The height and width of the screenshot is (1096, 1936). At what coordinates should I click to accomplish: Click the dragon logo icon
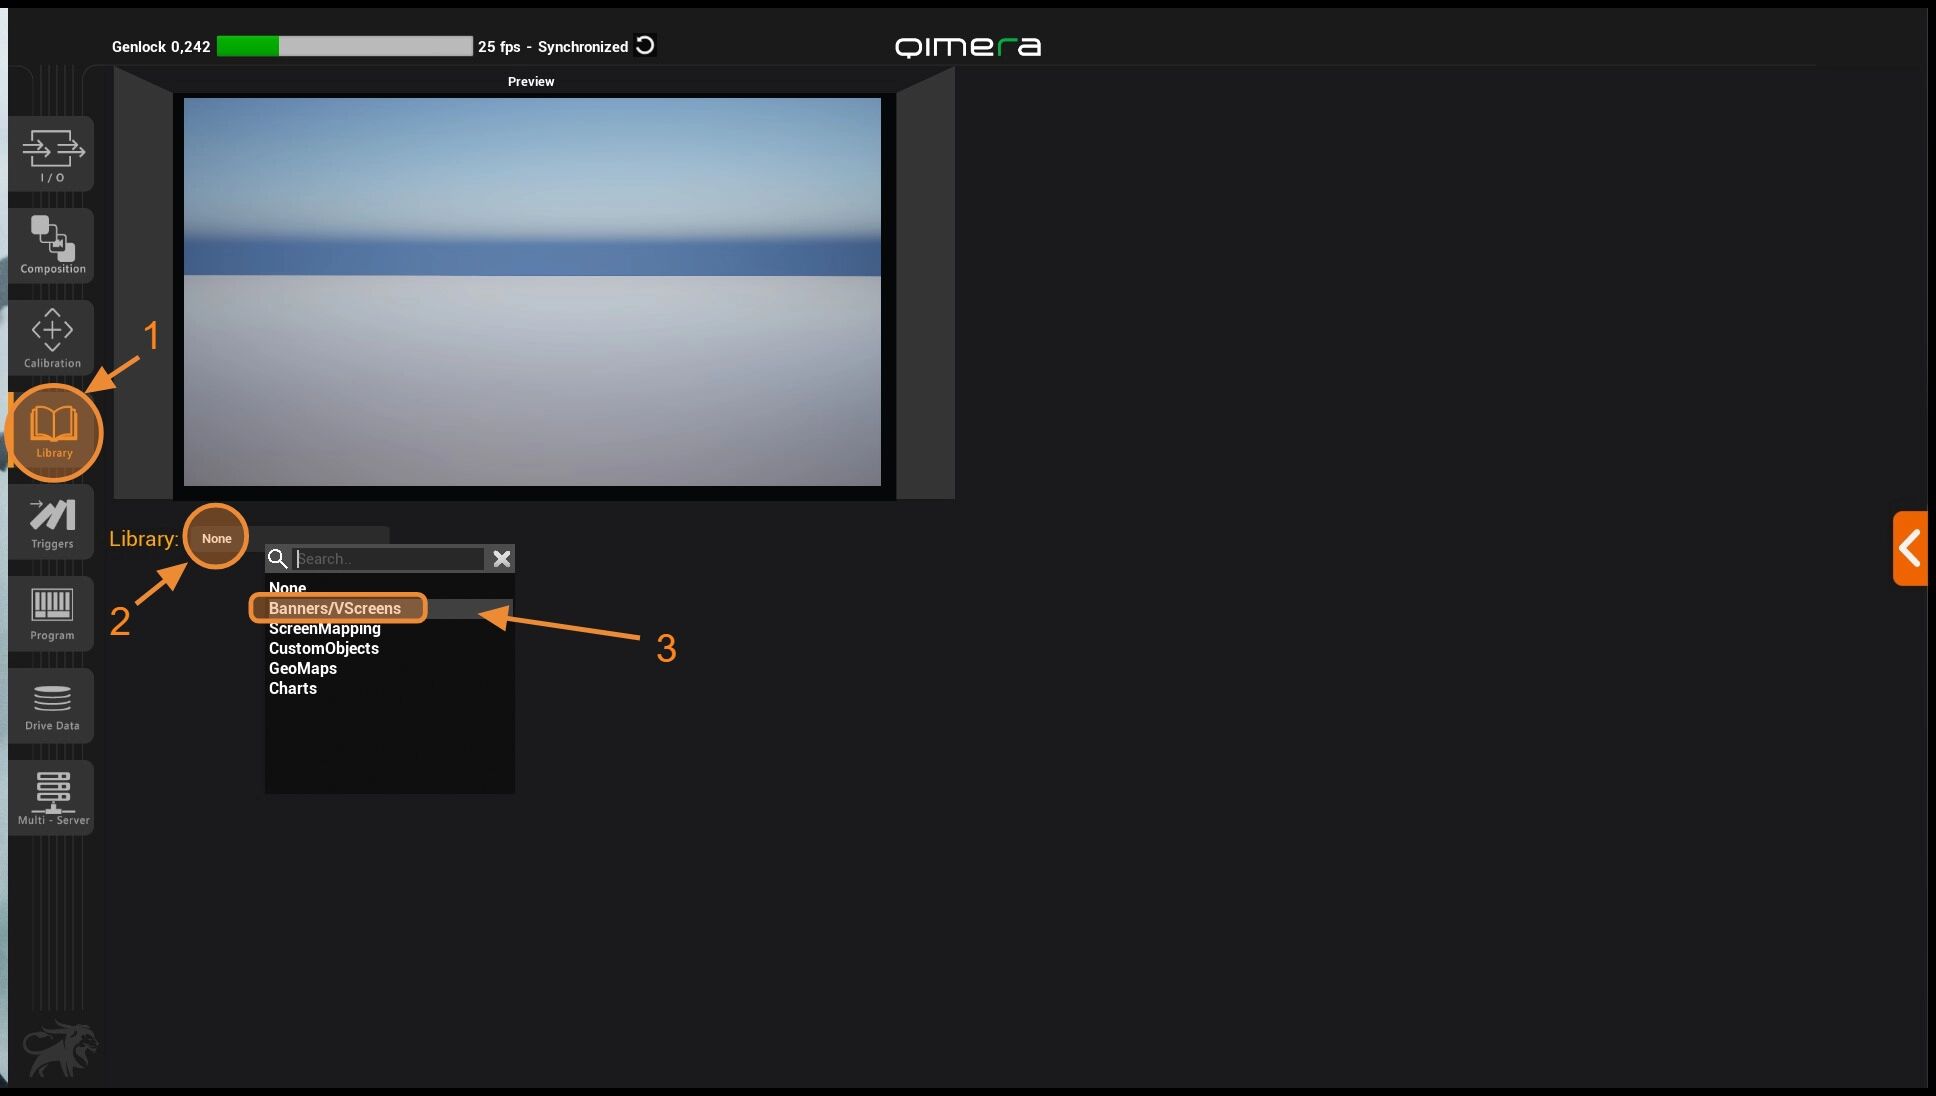pos(60,1048)
